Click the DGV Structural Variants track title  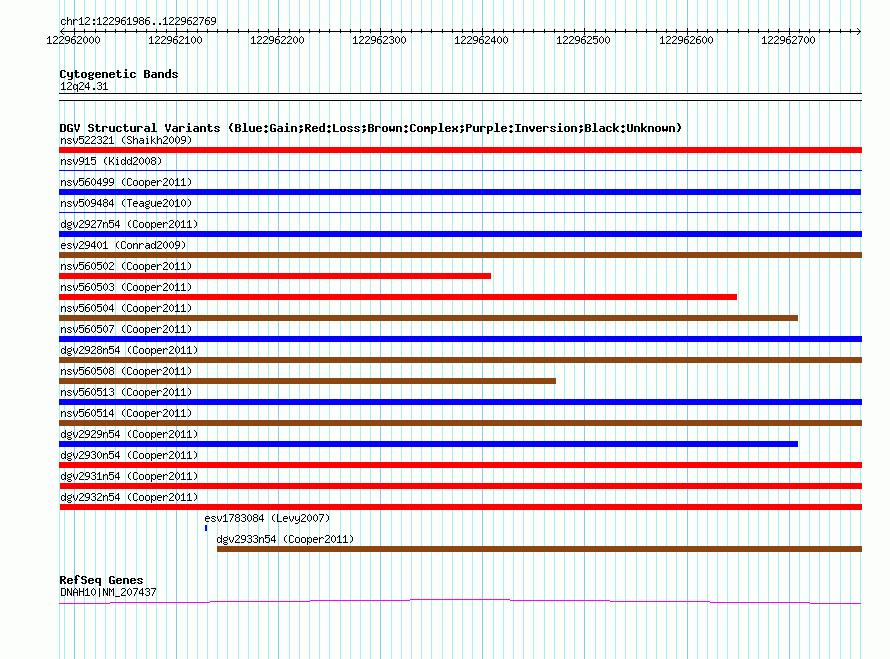pyautogui.click(x=371, y=128)
